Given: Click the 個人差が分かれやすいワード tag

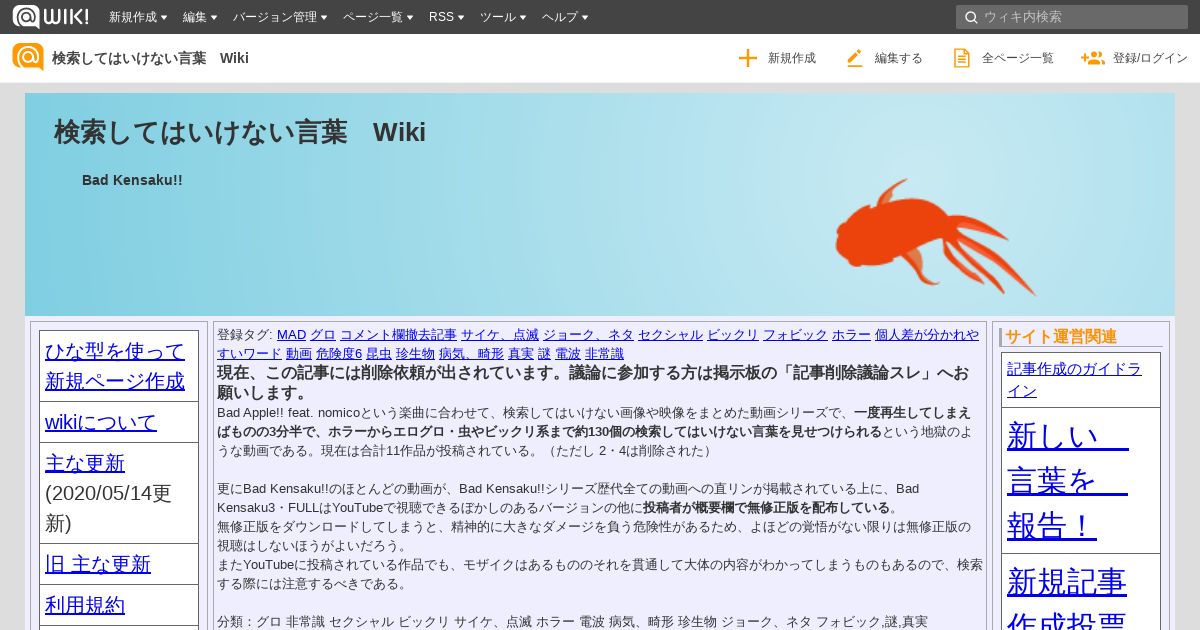Looking at the screenshot, I should pos(927,335).
